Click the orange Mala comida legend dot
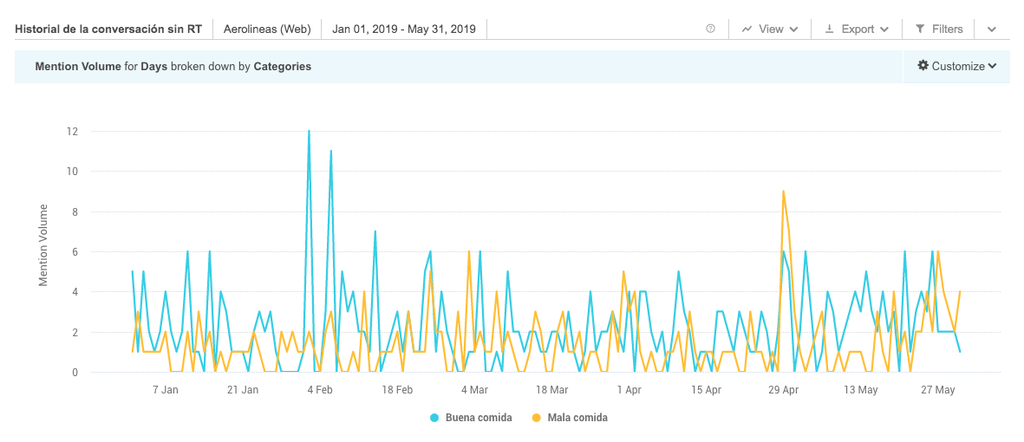The image size is (1024, 442). click(x=536, y=417)
